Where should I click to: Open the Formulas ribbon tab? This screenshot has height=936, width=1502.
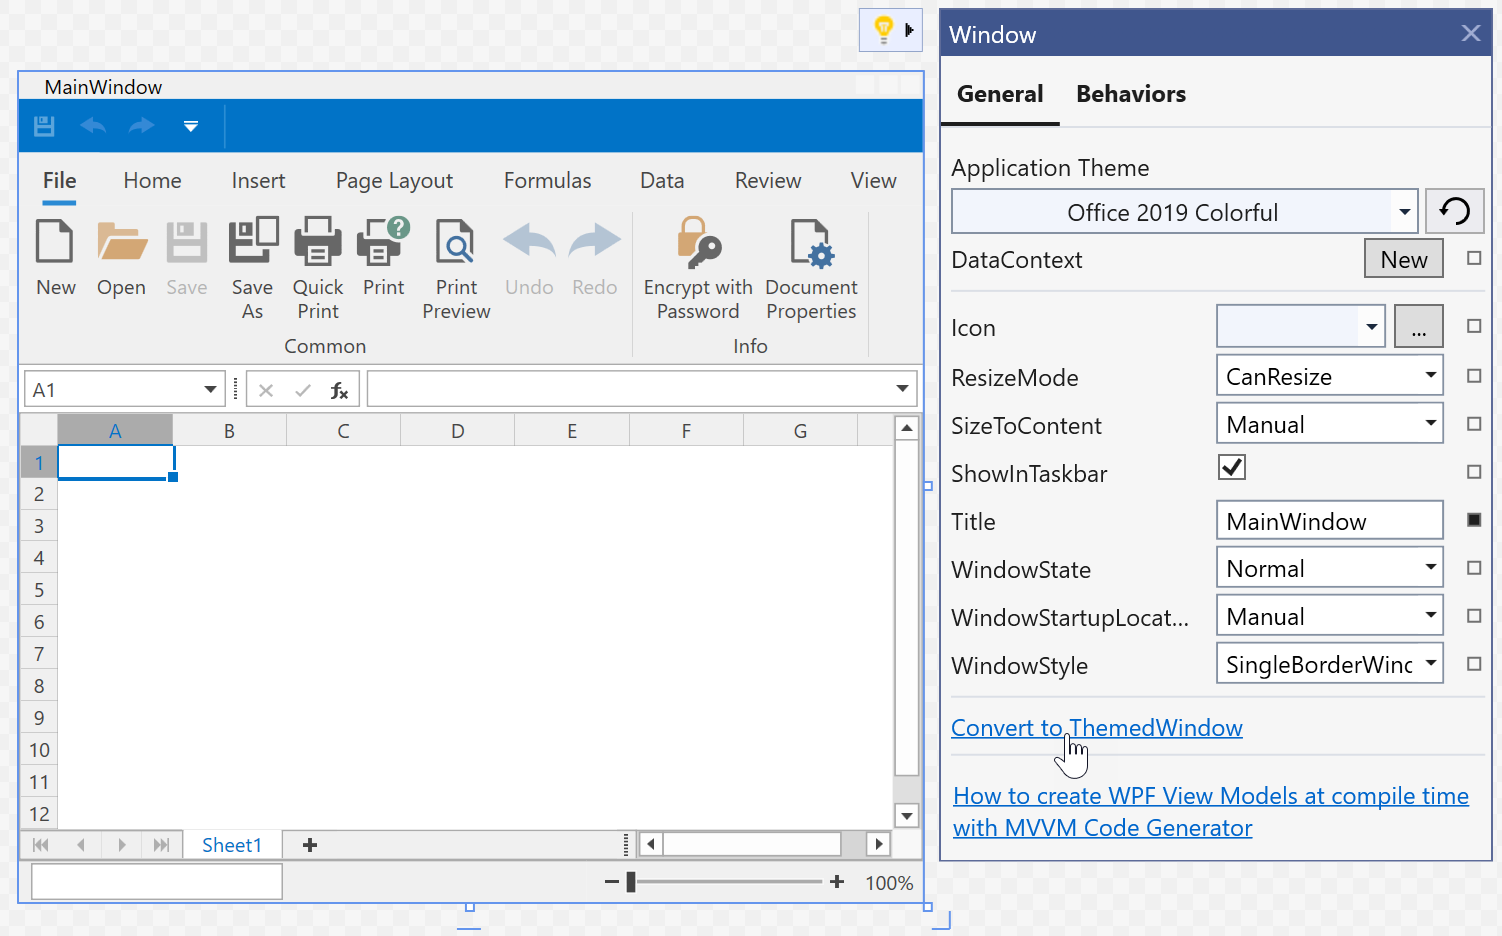(x=547, y=181)
